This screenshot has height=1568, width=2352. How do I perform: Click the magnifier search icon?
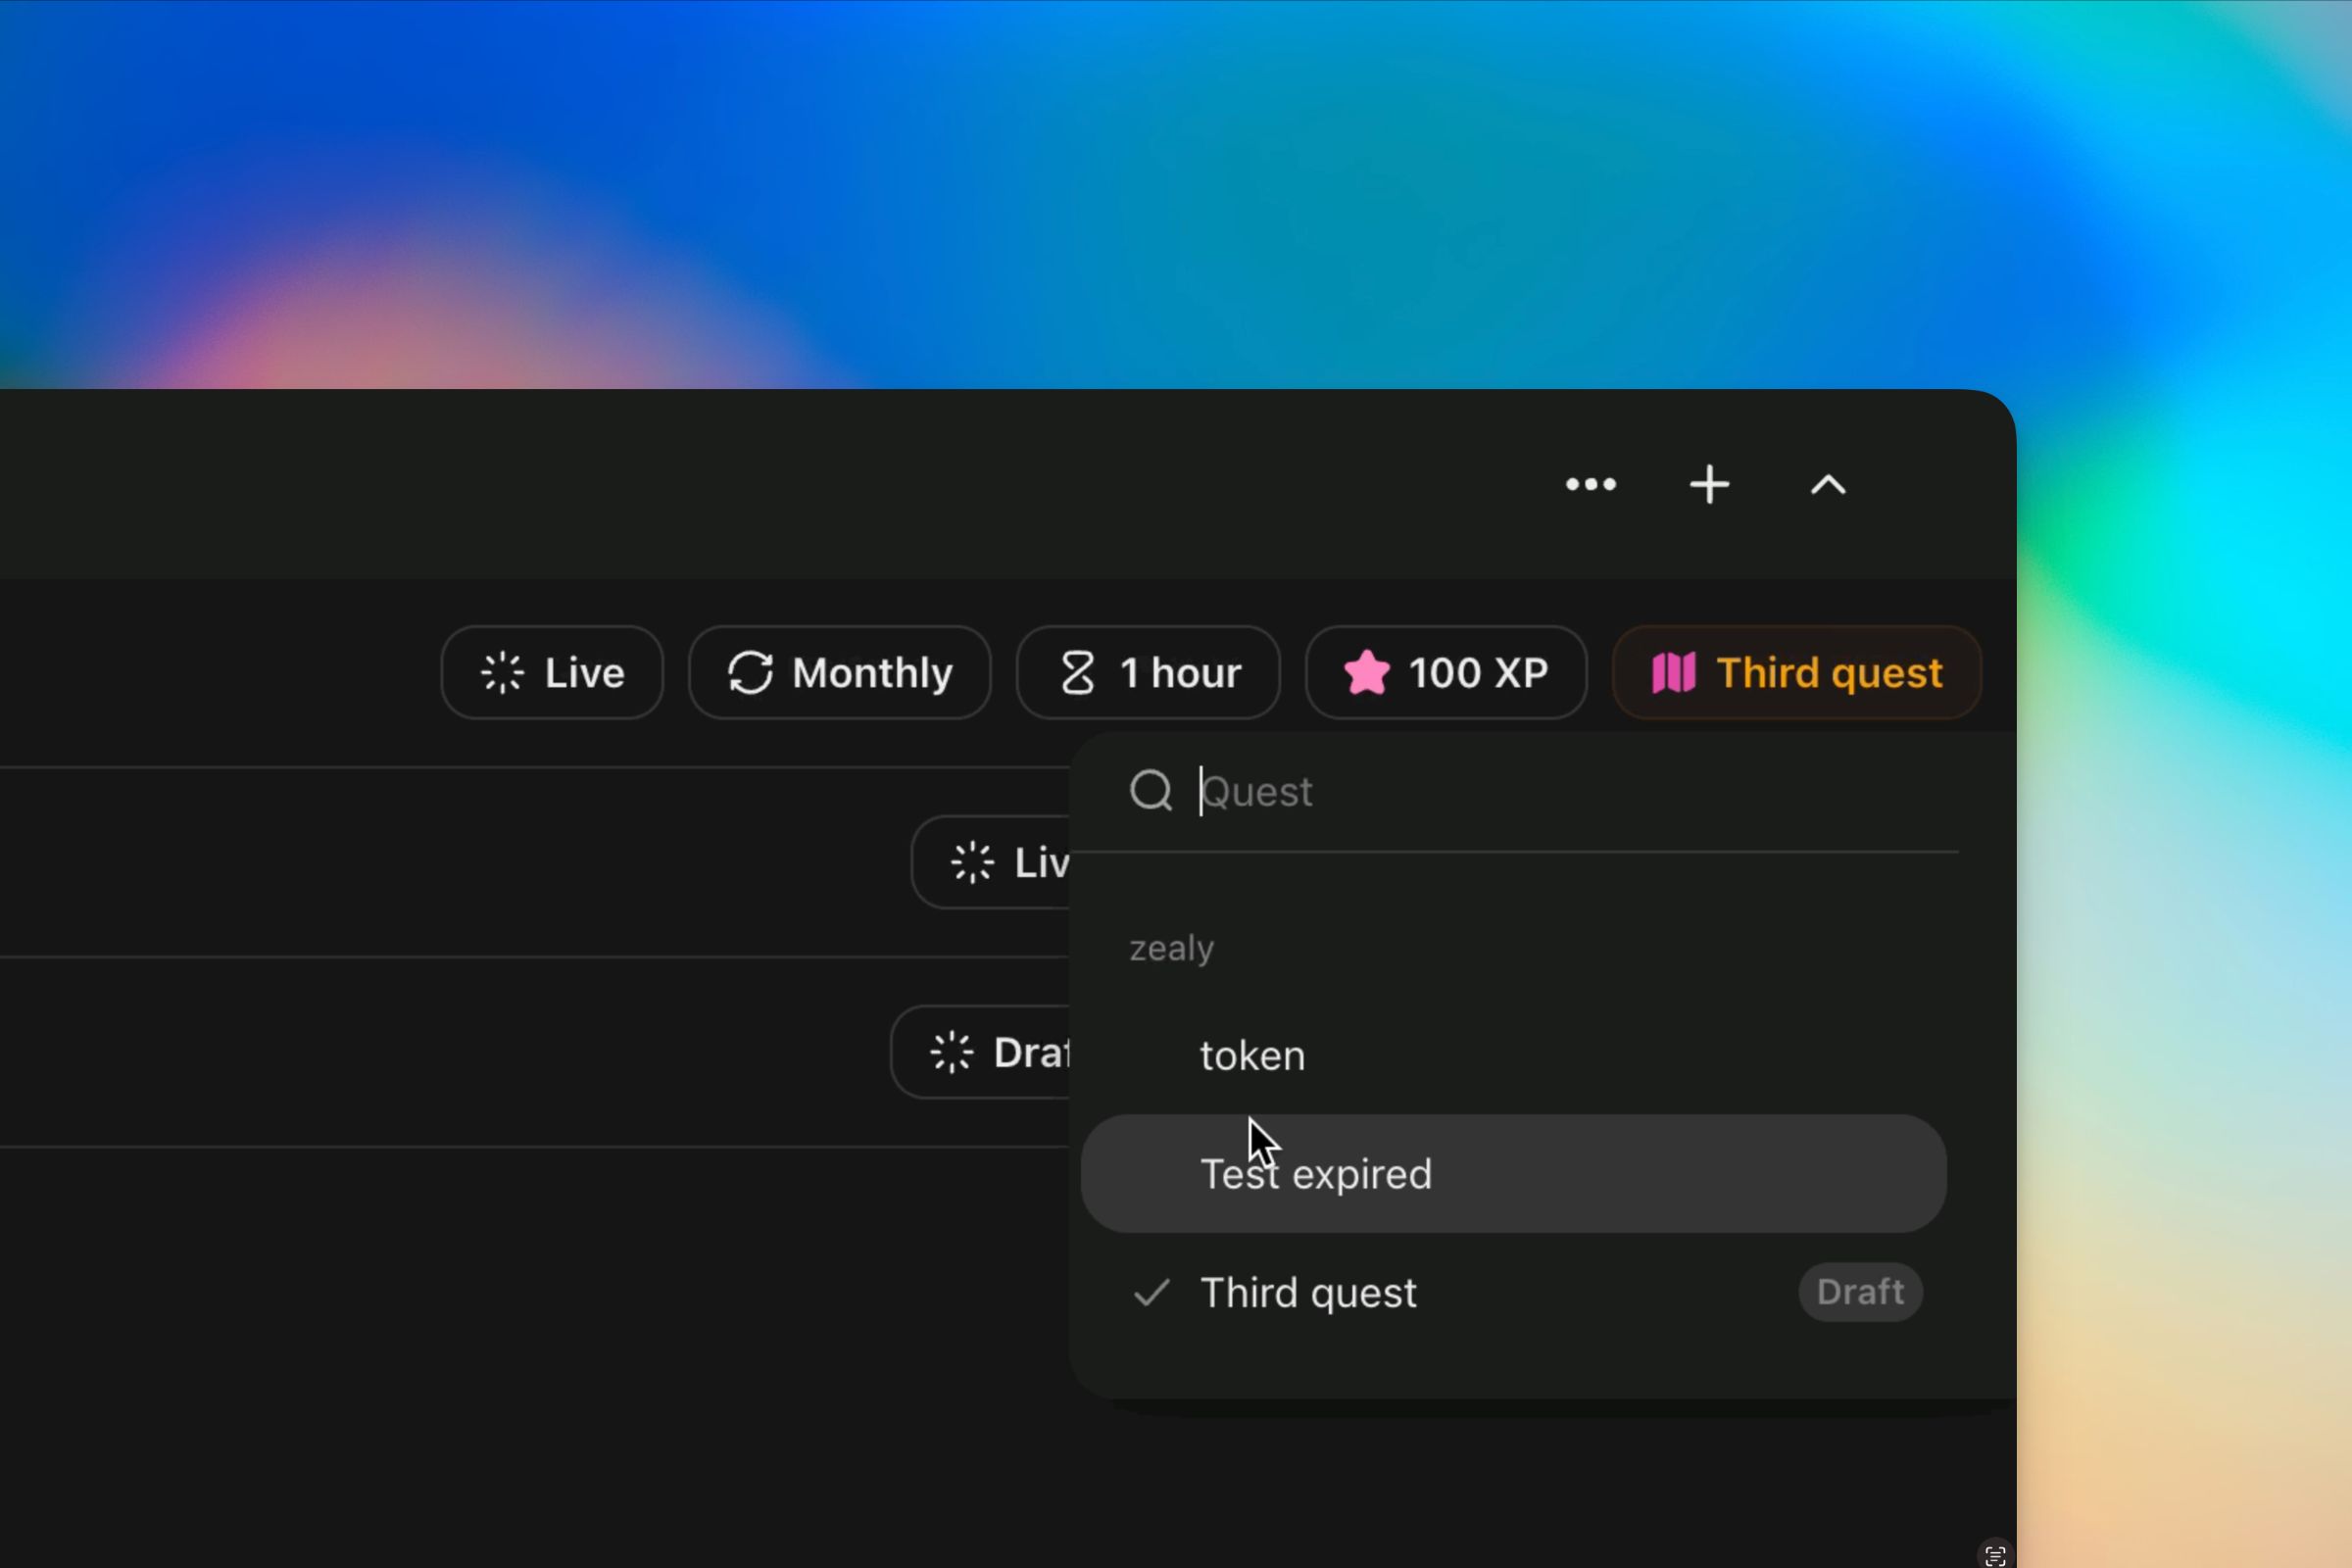[x=1151, y=791]
